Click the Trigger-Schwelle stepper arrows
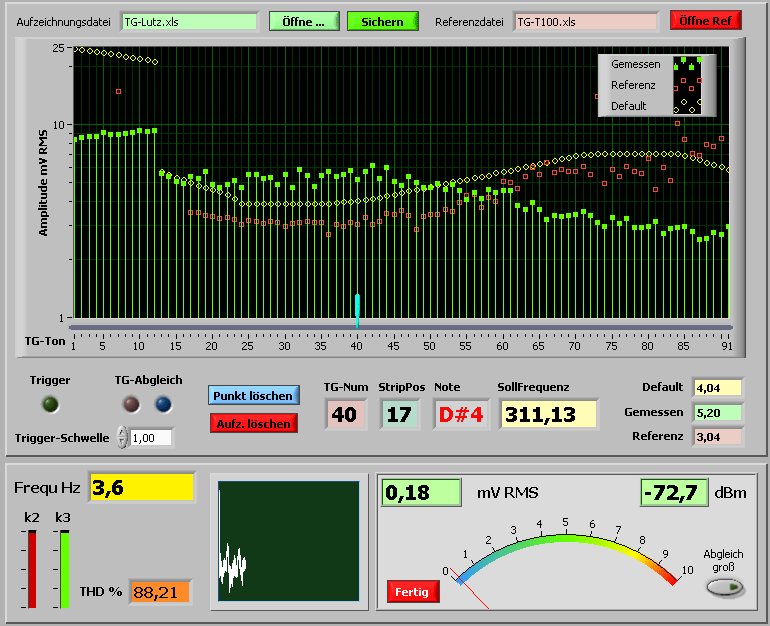 click(122, 437)
